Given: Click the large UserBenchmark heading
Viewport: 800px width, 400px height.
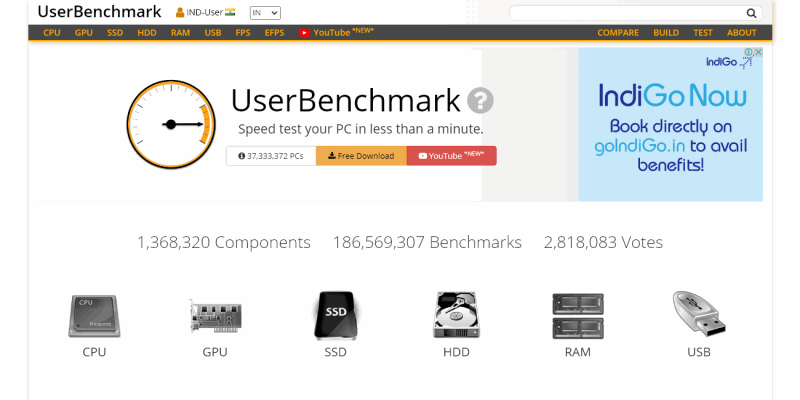Looking at the screenshot, I should pyautogui.click(x=345, y=100).
